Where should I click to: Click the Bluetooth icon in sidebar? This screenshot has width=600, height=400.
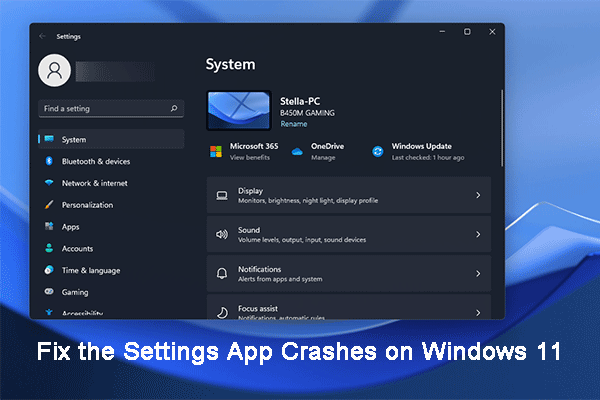pyautogui.click(x=49, y=161)
